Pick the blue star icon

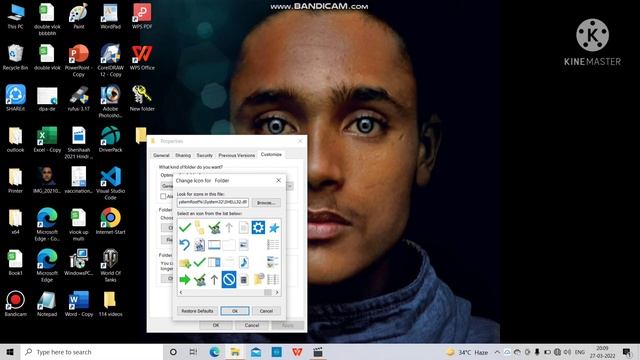click(273, 228)
